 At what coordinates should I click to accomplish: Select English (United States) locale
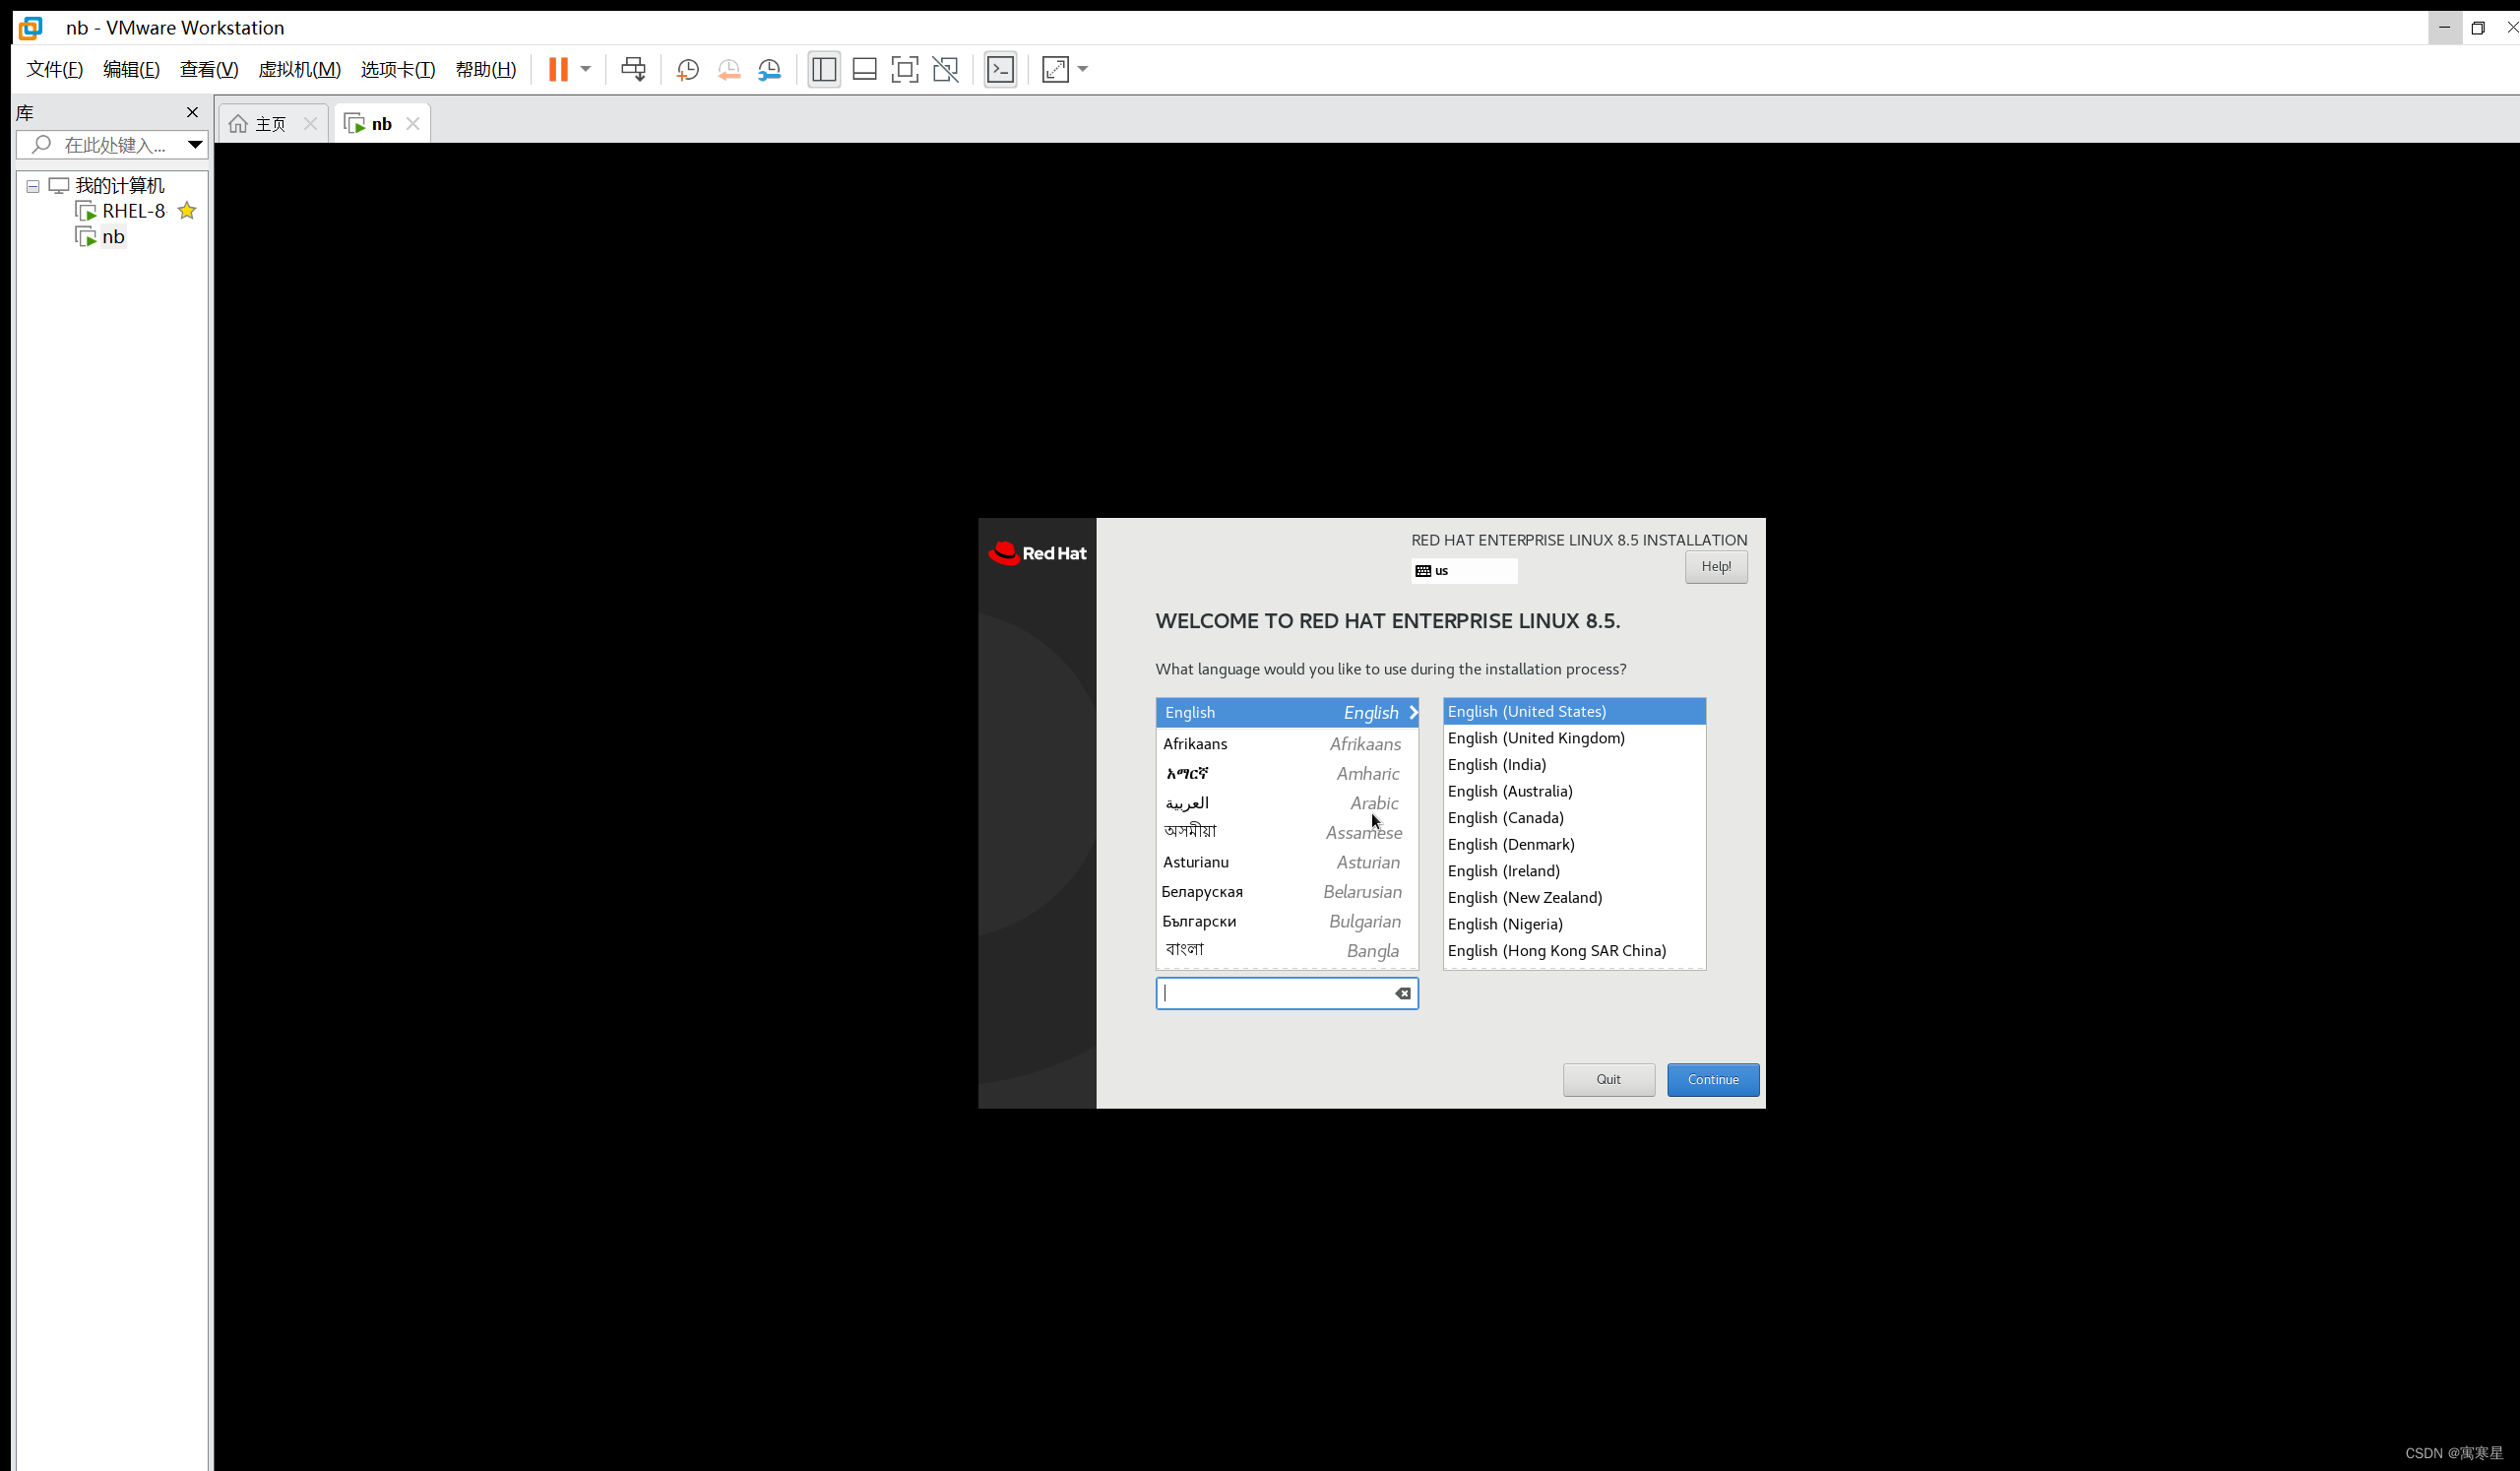(x=1574, y=712)
